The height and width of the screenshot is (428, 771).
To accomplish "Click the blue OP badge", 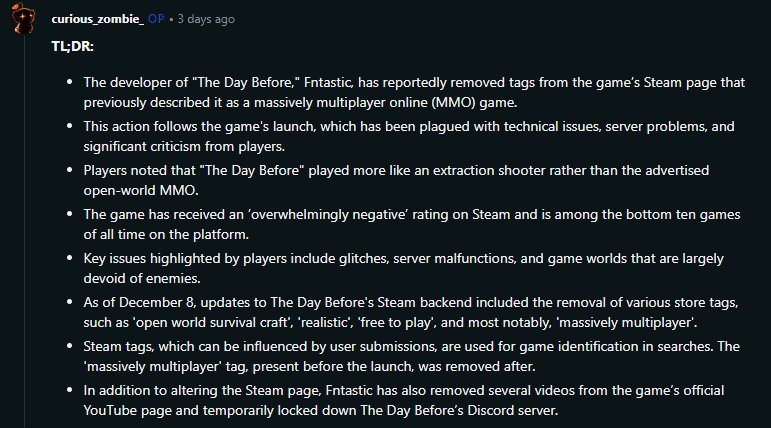I will pyautogui.click(x=156, y=19).
